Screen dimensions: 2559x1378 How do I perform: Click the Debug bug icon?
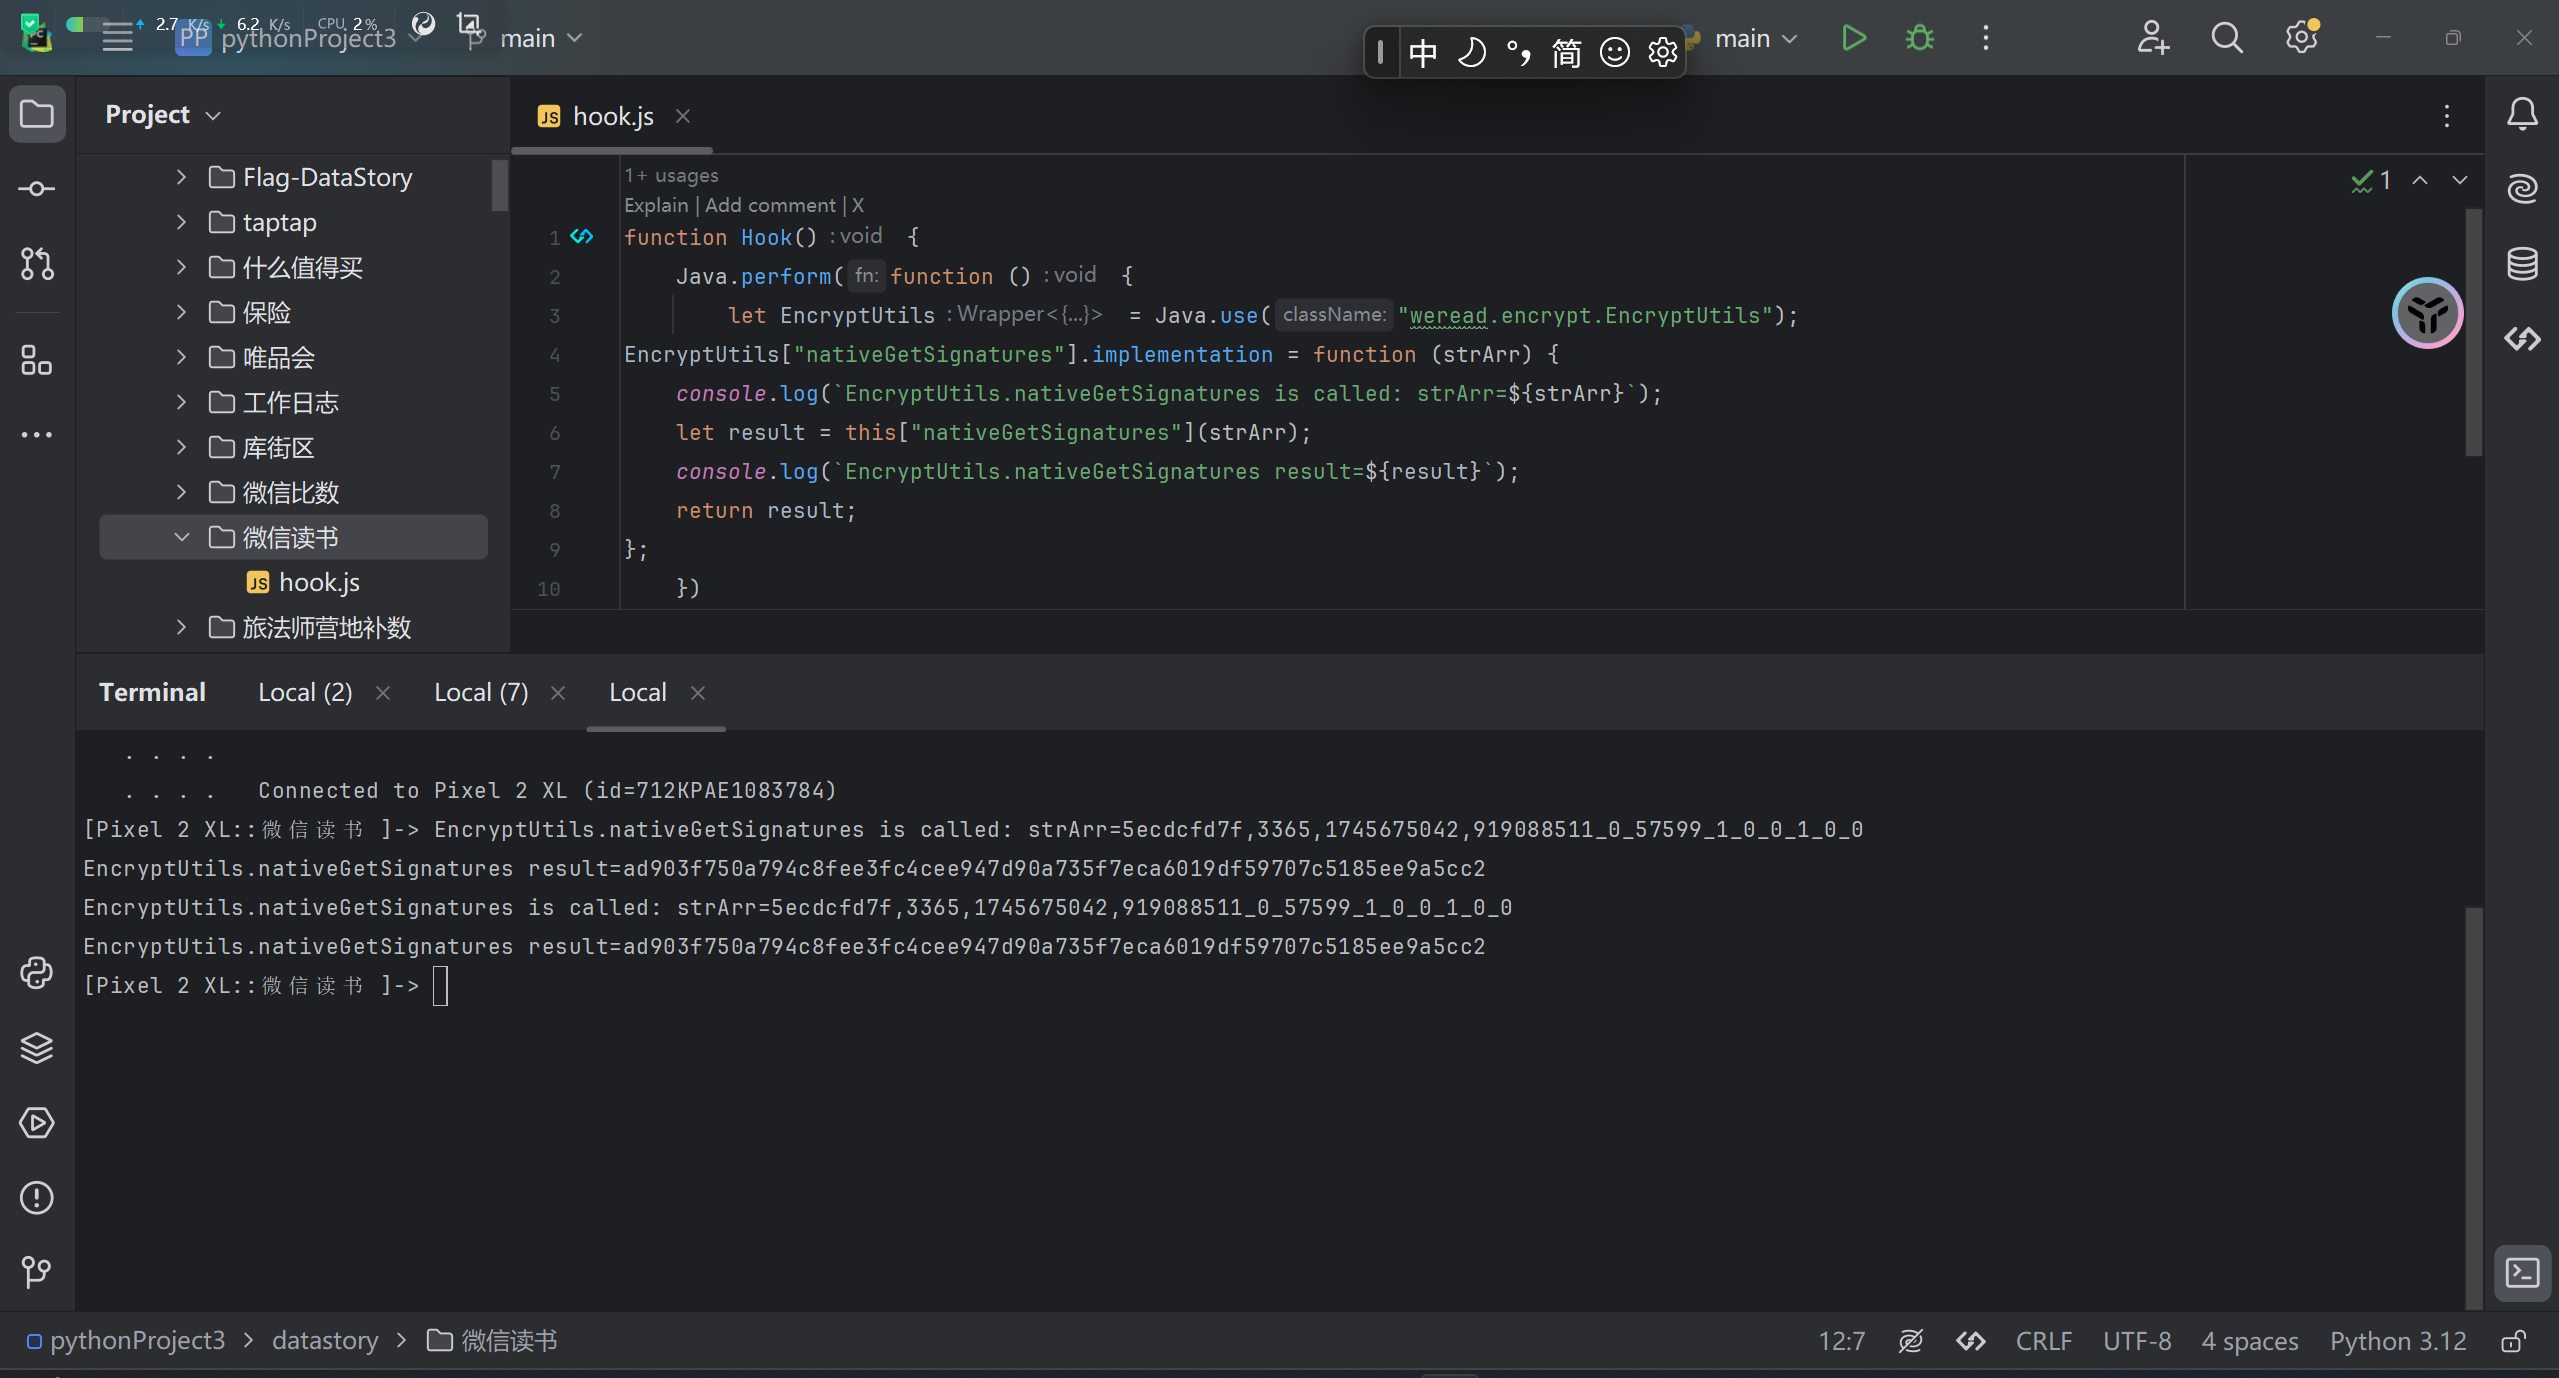click(1919, 39)
